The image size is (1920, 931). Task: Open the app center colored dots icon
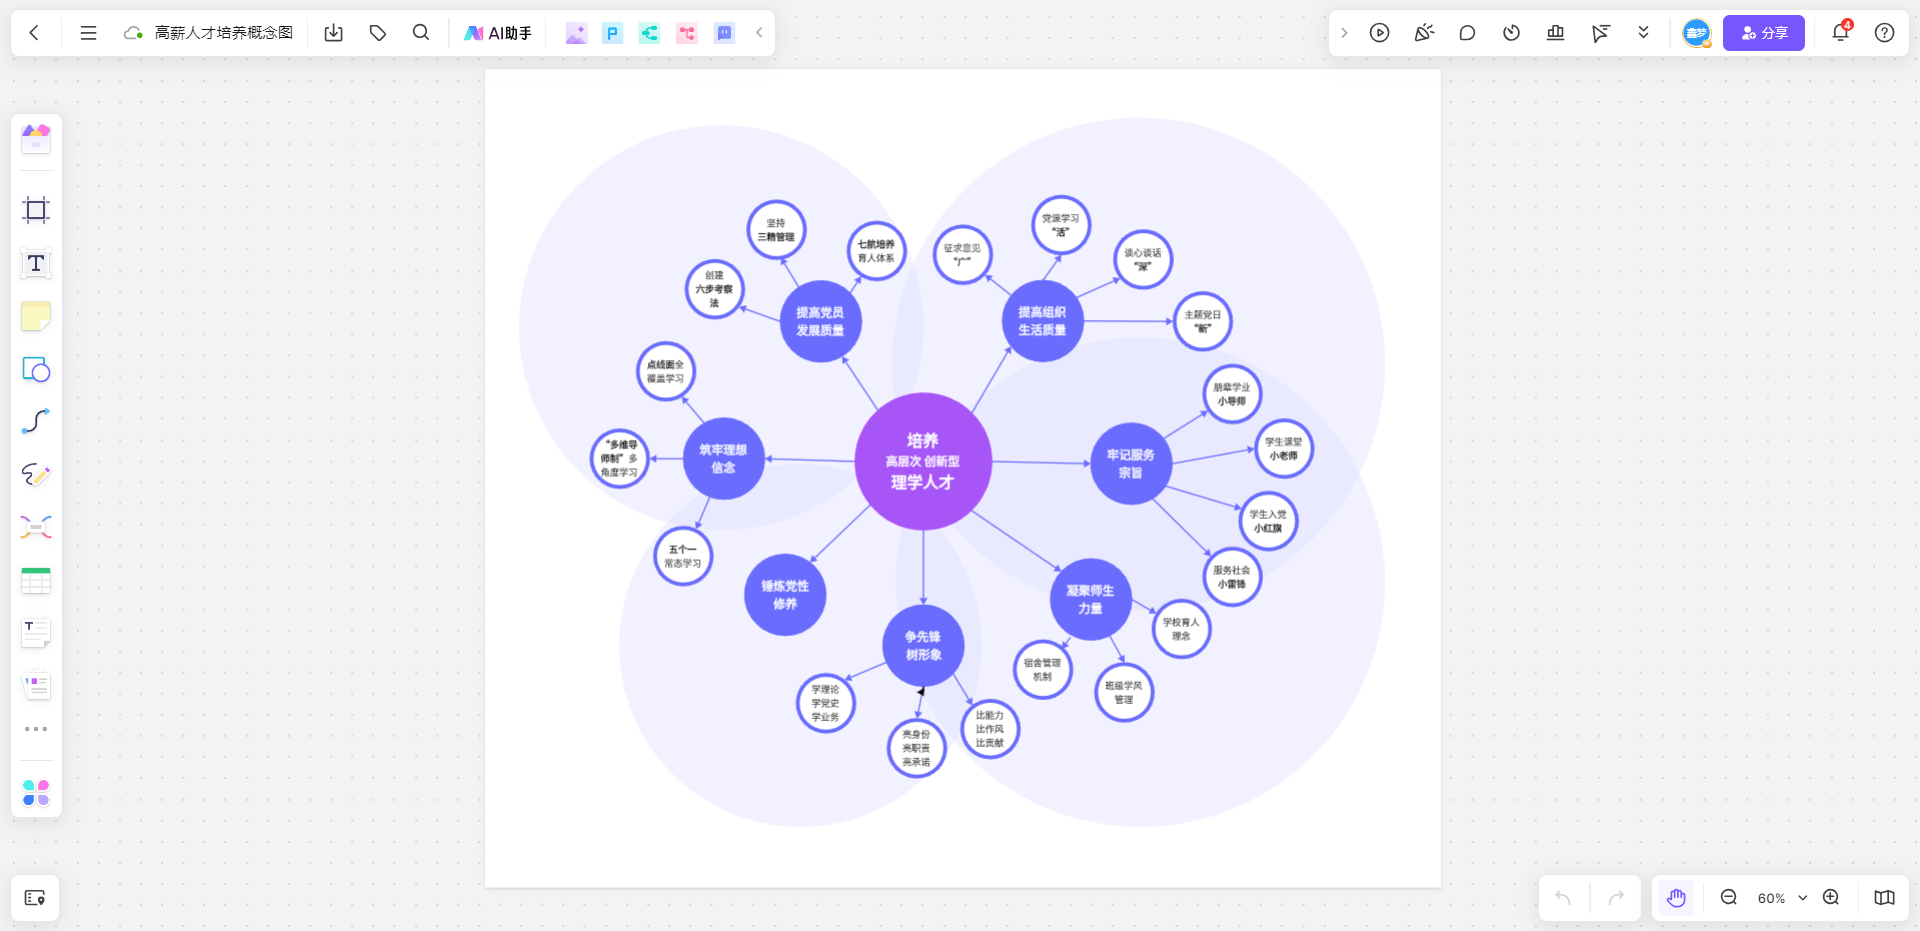click(36, 793)
